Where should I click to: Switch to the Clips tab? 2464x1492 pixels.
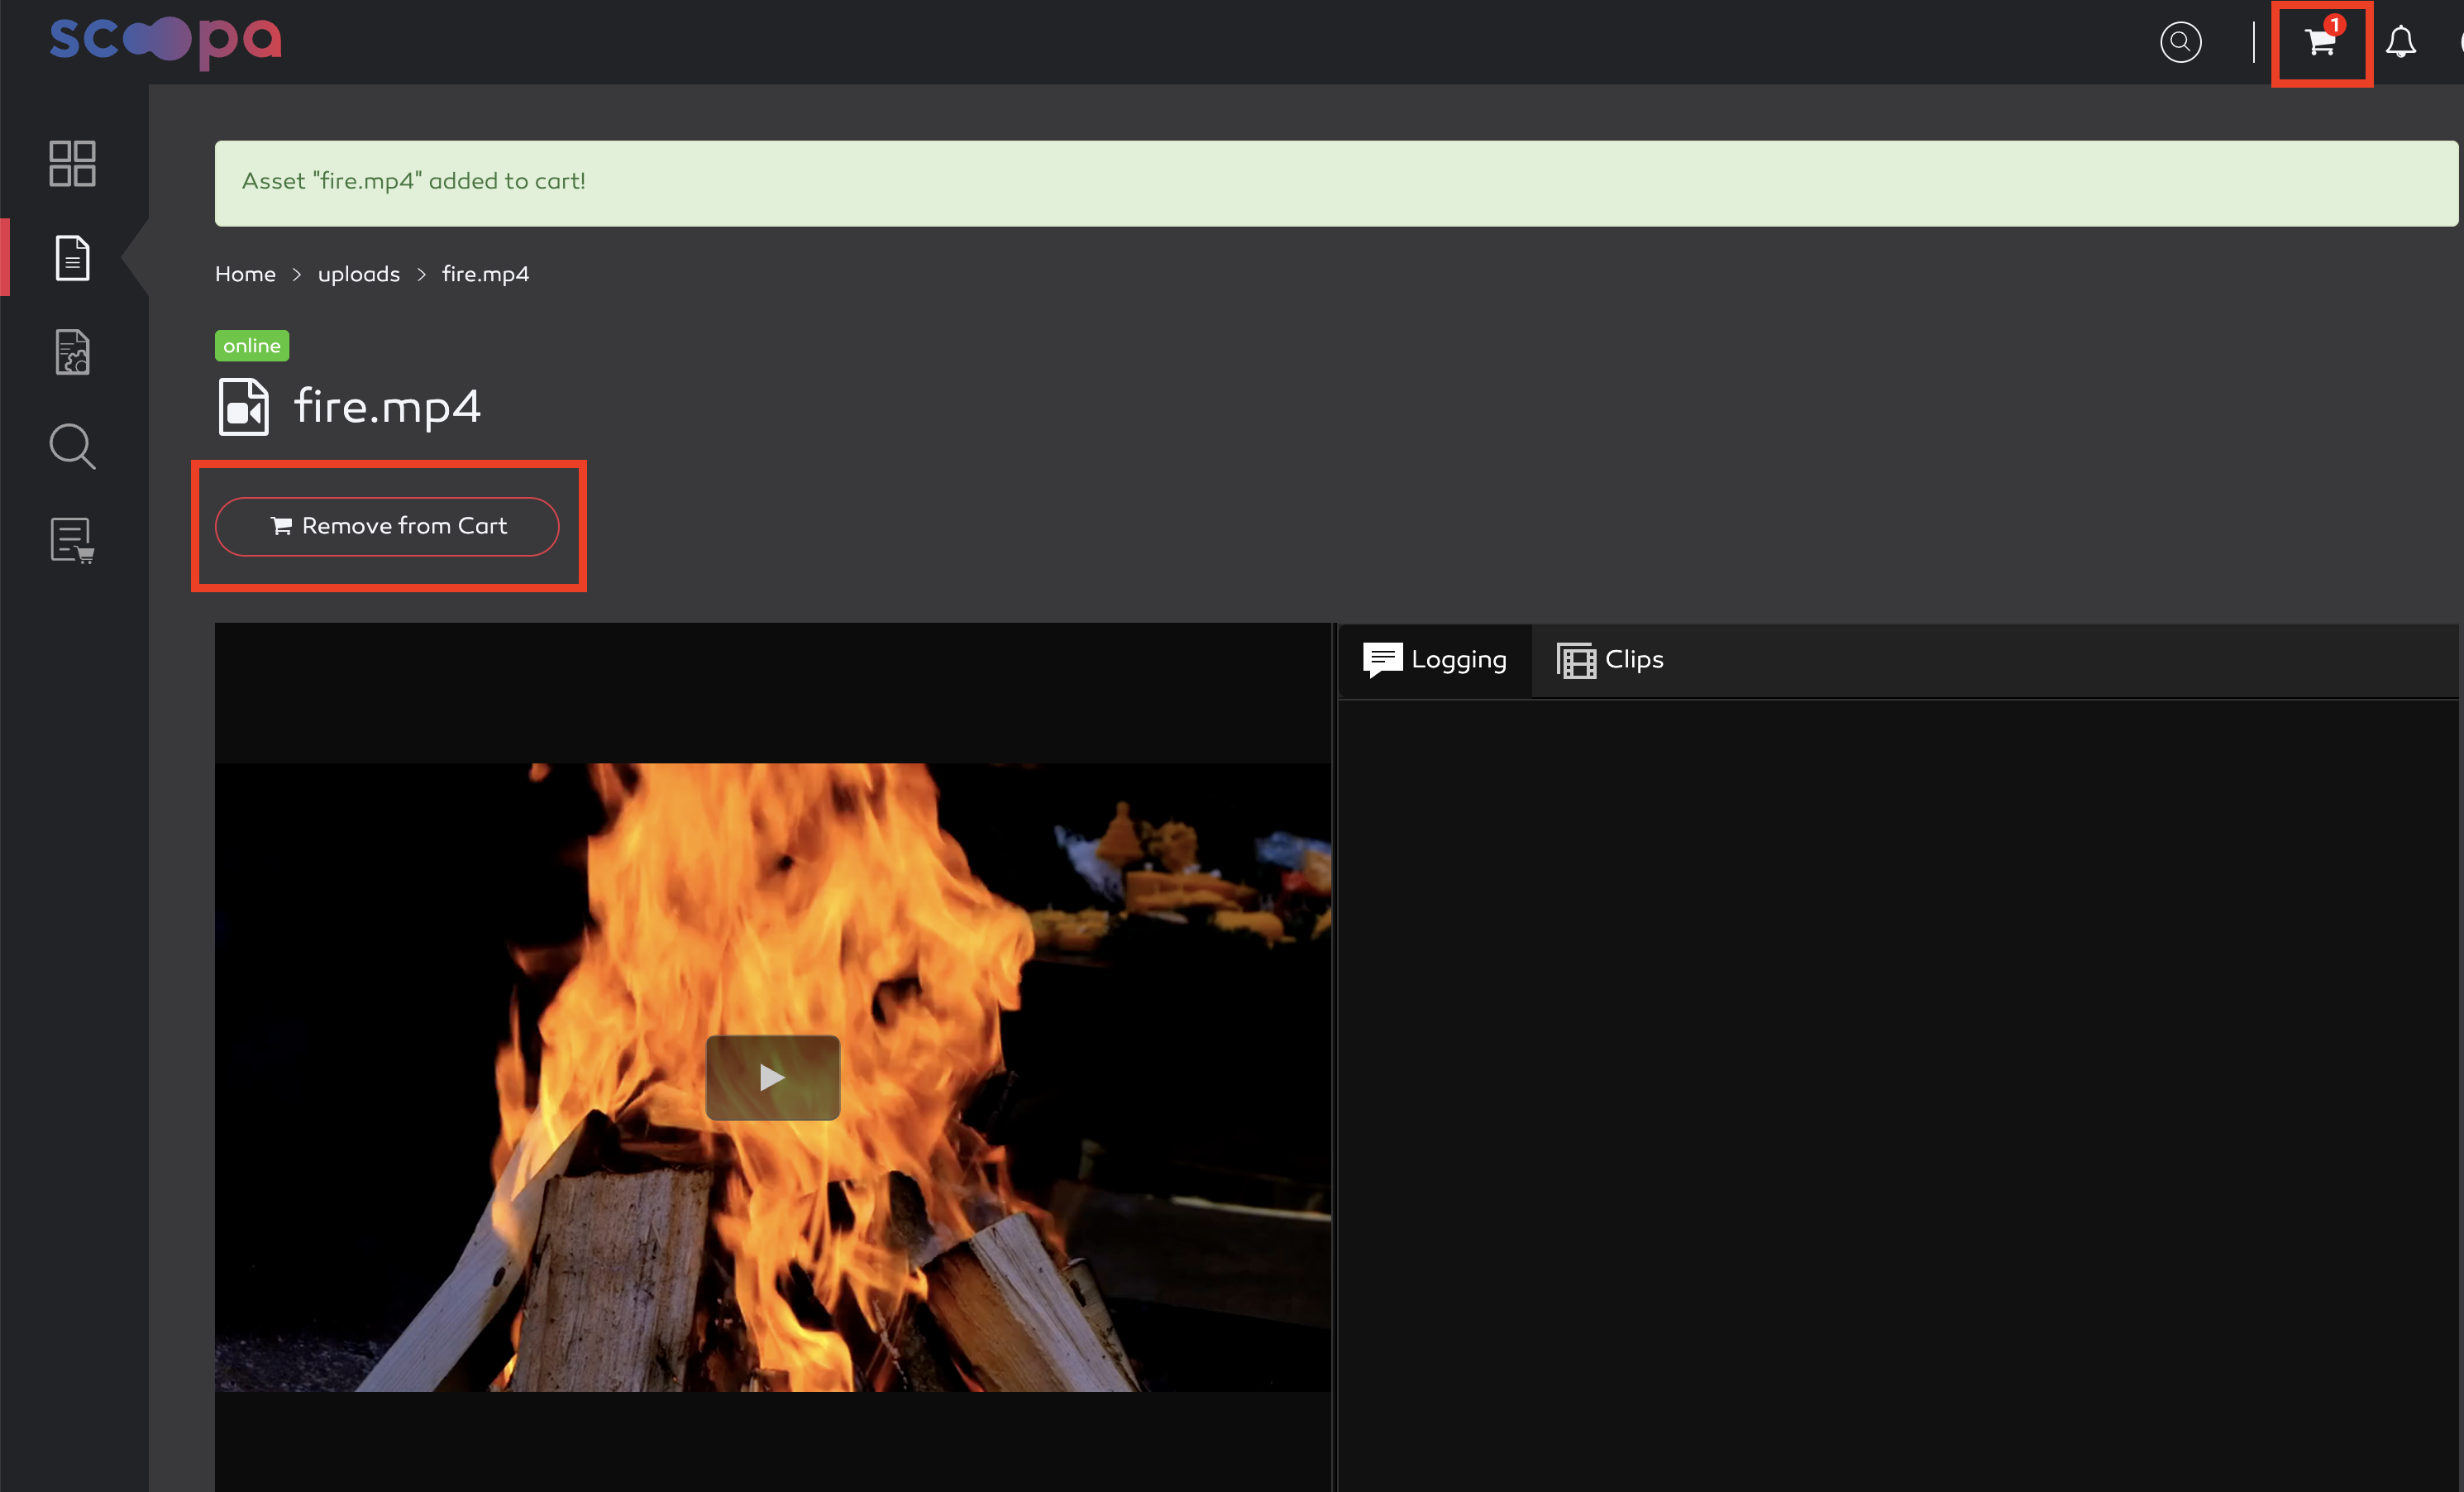coord(1610,660)
